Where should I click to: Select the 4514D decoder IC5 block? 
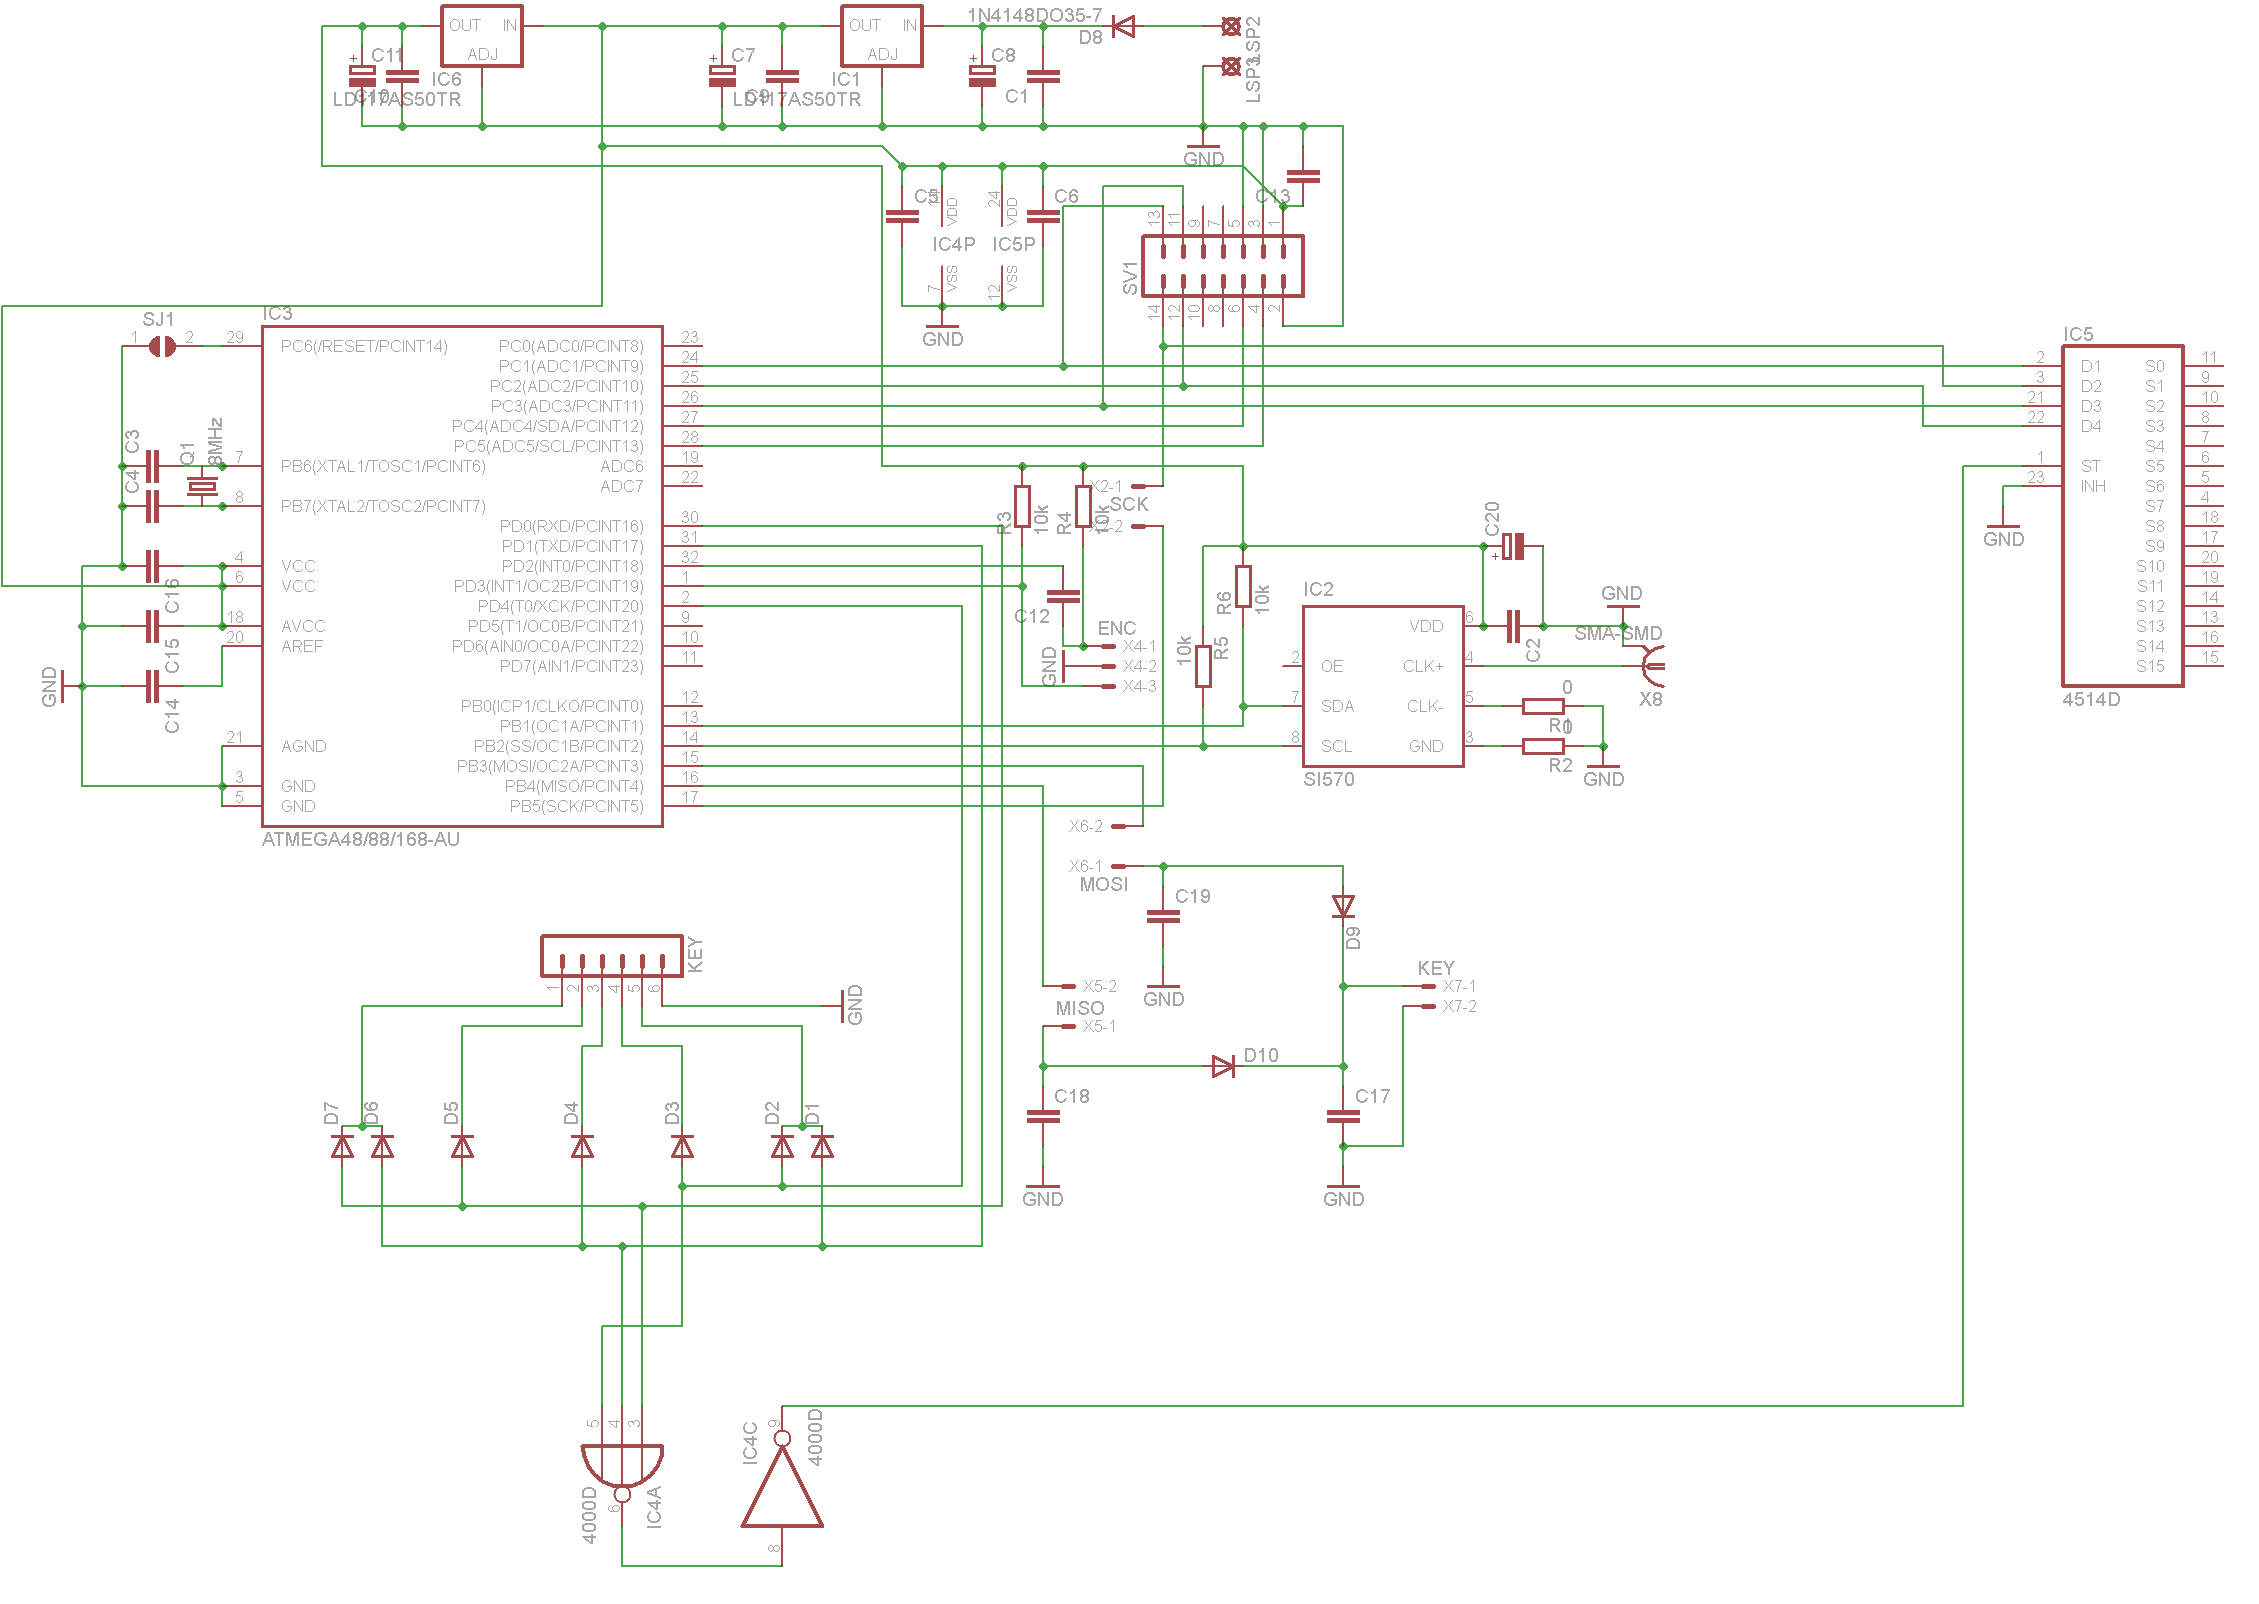[2122, 516]
